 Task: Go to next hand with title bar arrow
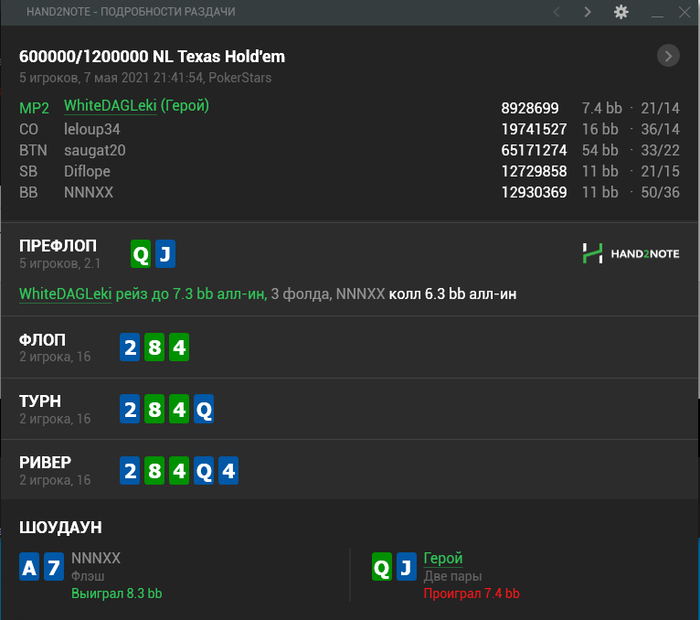click(x=588, y=12)
